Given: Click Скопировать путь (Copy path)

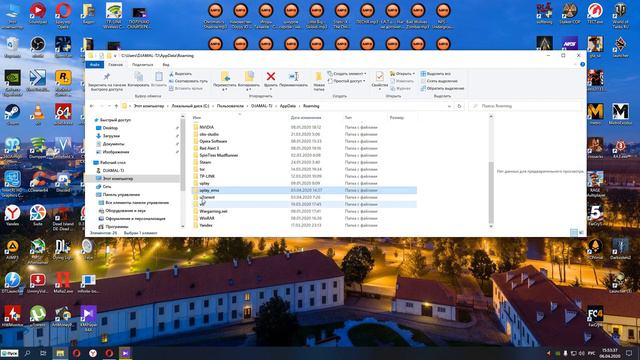Looking at the screenshot, I should pos(188,81).
